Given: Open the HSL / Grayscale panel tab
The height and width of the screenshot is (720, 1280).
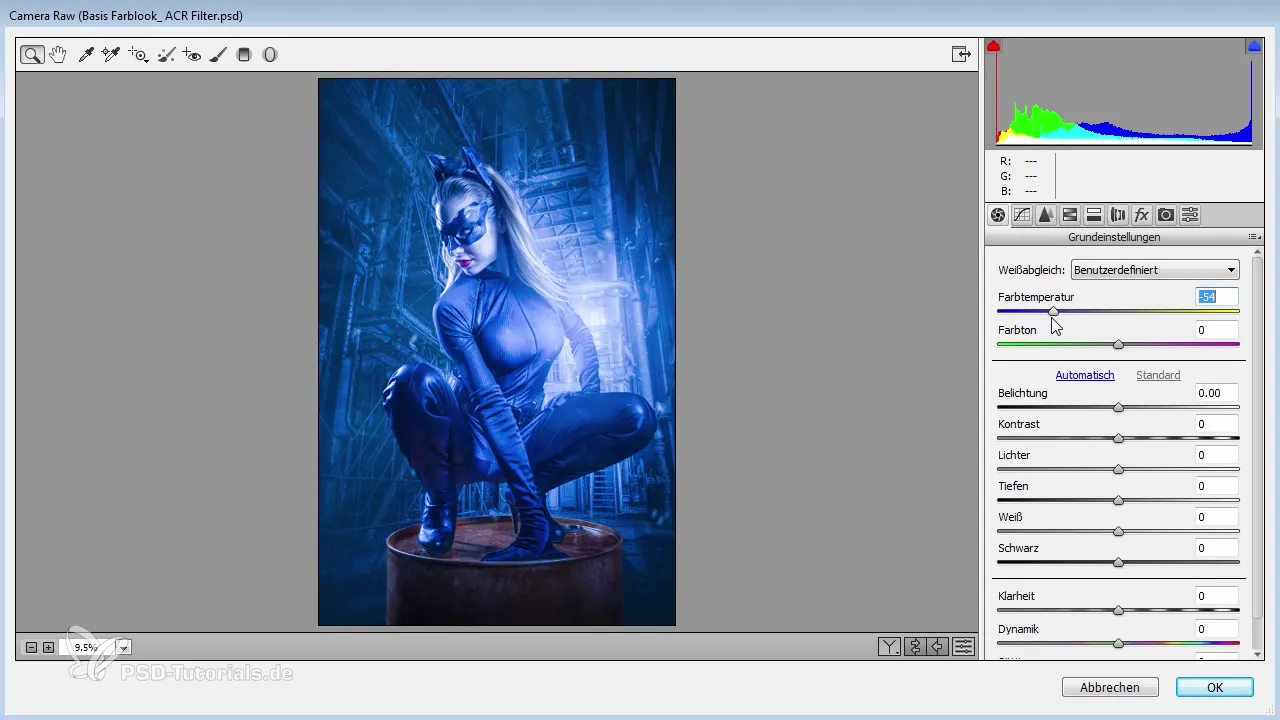Looking at the screenshot, I should 1069,215.
